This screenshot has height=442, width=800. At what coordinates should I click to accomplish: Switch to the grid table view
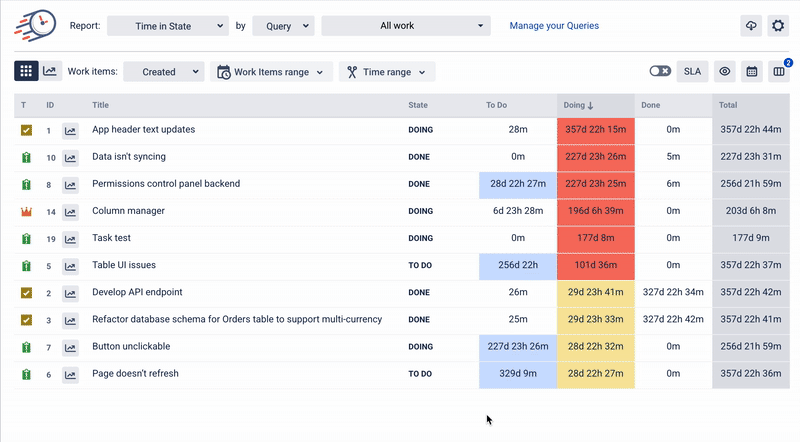(26, 71)
